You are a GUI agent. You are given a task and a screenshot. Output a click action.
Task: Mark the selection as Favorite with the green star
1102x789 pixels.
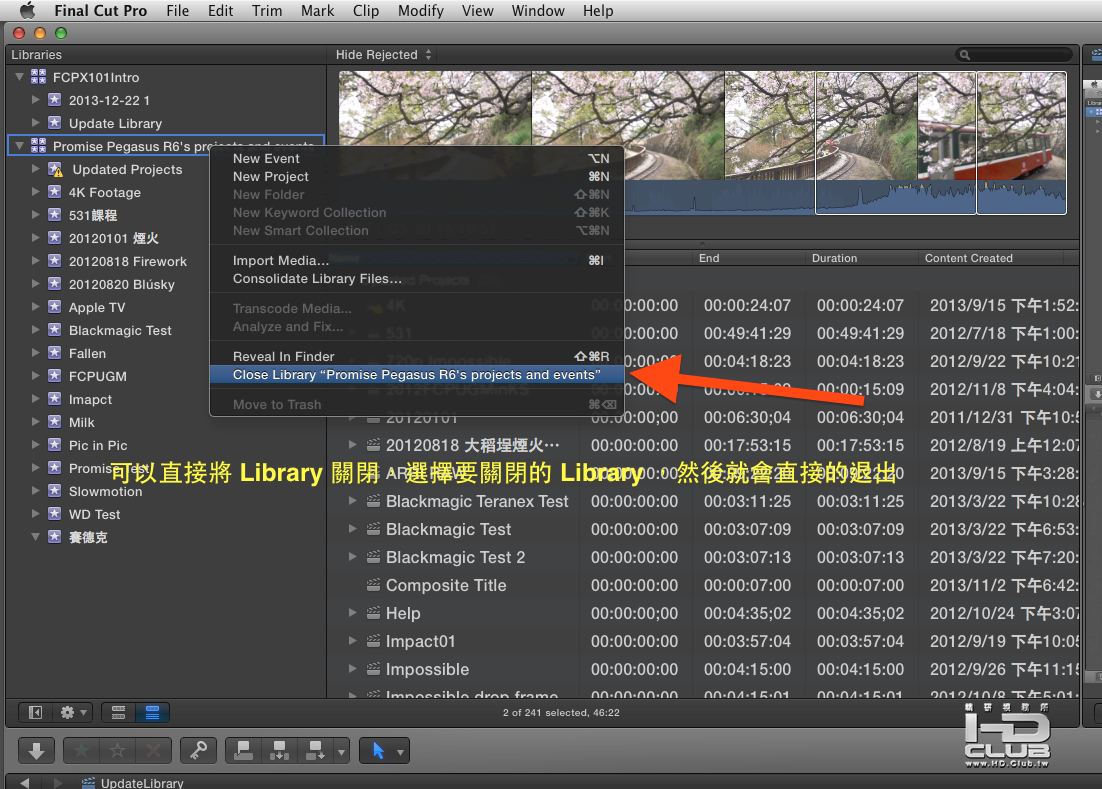tap(82, 750)
